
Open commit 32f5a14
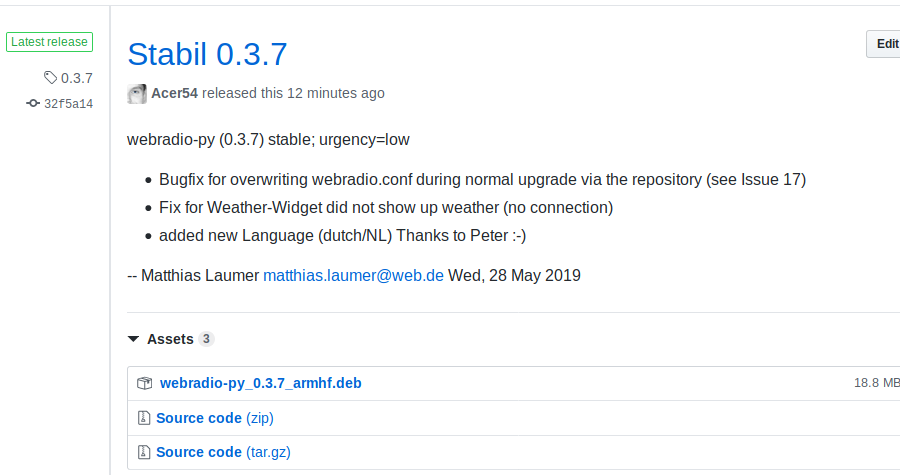(x=68, y=104)
